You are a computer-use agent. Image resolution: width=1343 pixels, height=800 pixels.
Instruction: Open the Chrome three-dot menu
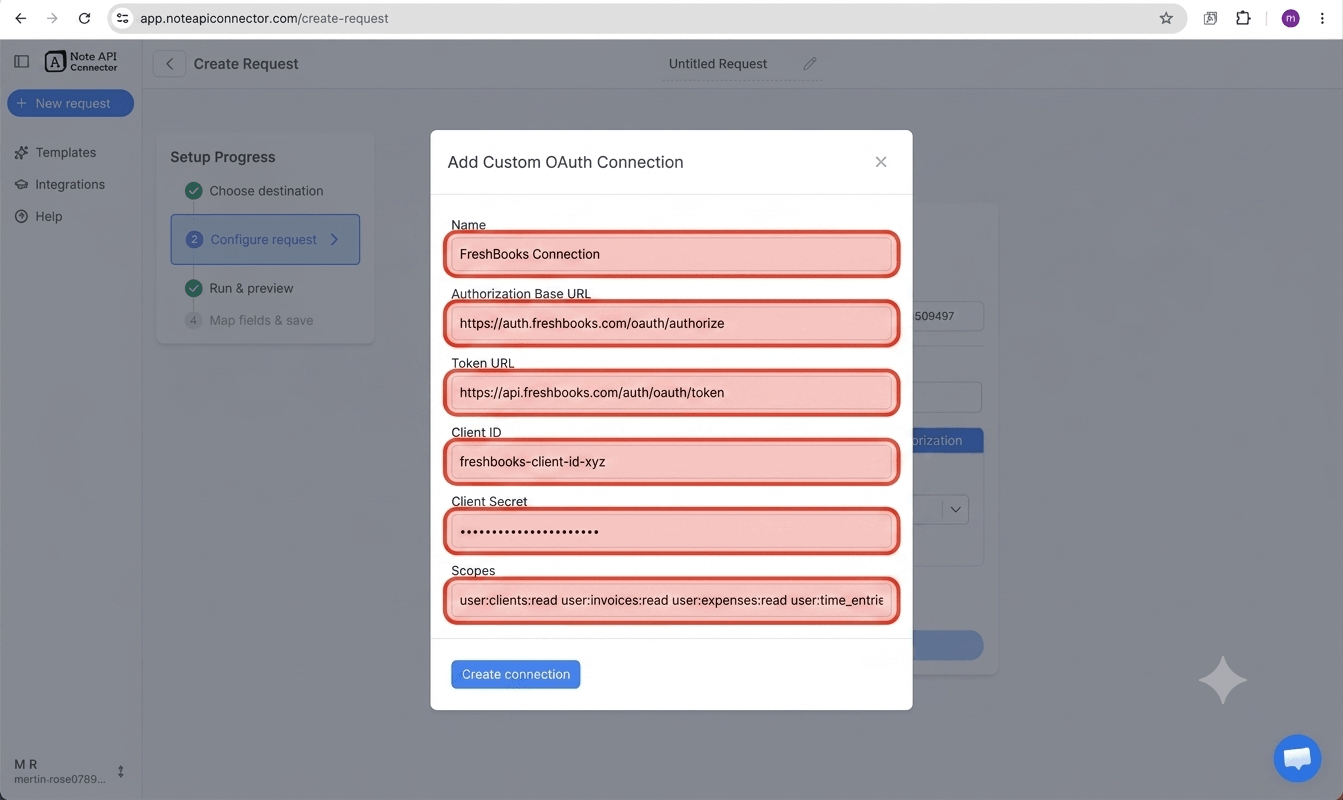click(1322, 18)
